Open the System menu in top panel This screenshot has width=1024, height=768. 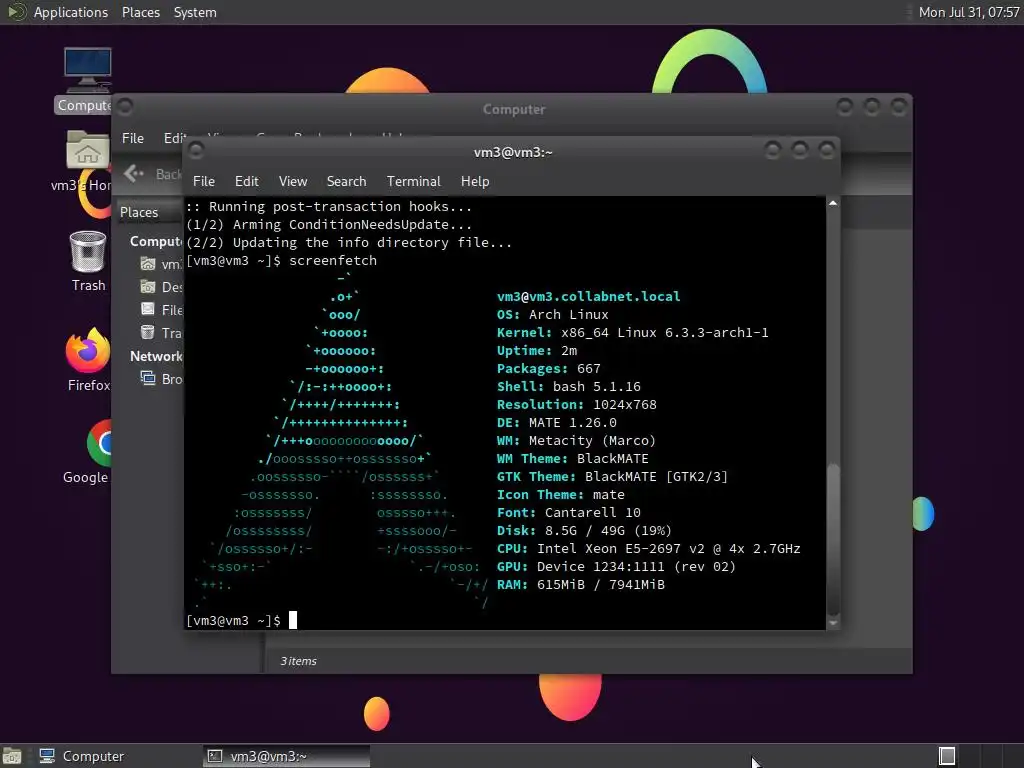[195, 12]
